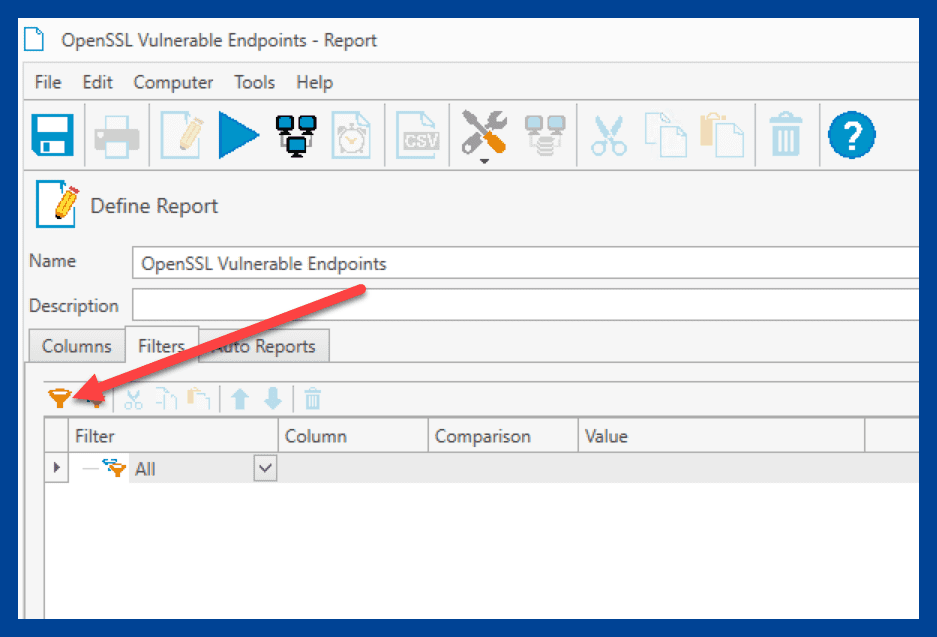The width and height of the screenshot is (937, 637).
Task: Click the window title 'OpenSSL Vulnerable Endpoints - Report'
Action: pos(219,40)
